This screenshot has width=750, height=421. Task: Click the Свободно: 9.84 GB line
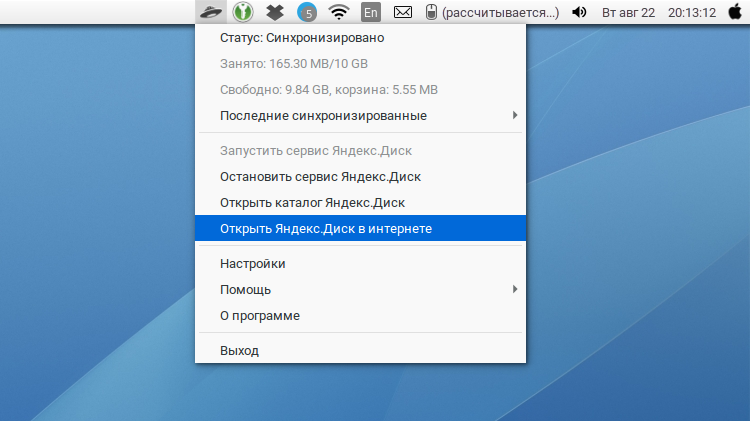360,89
